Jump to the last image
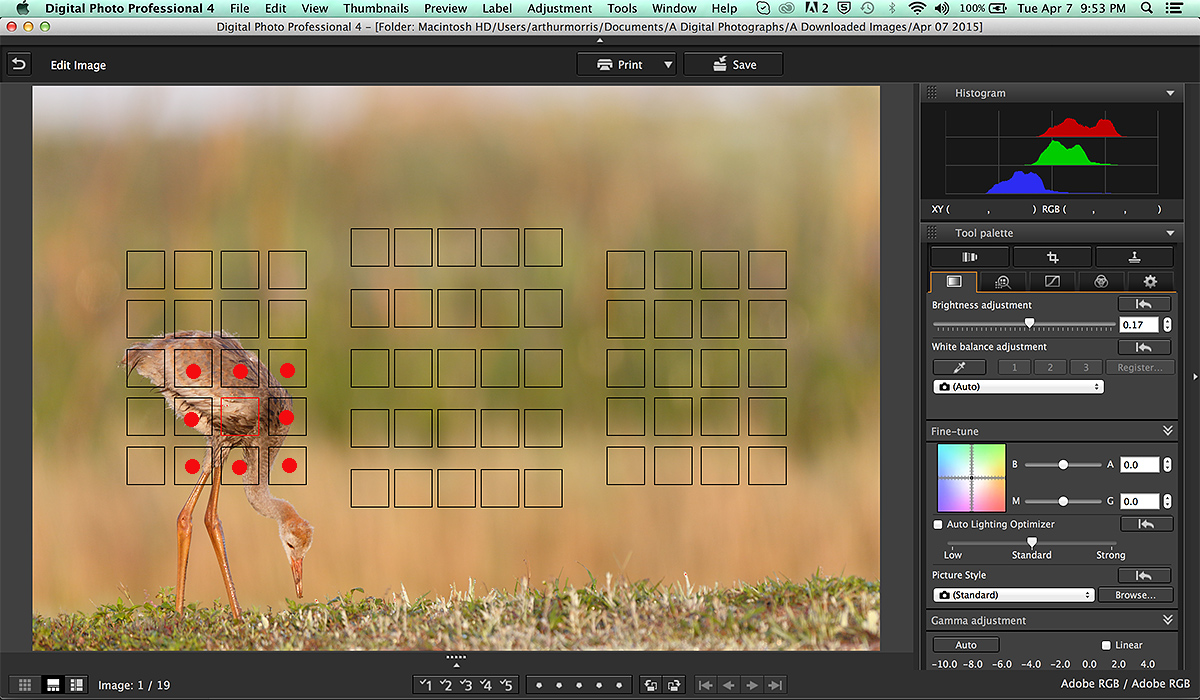The image size is (1200, 700). (x=775, y=685)
